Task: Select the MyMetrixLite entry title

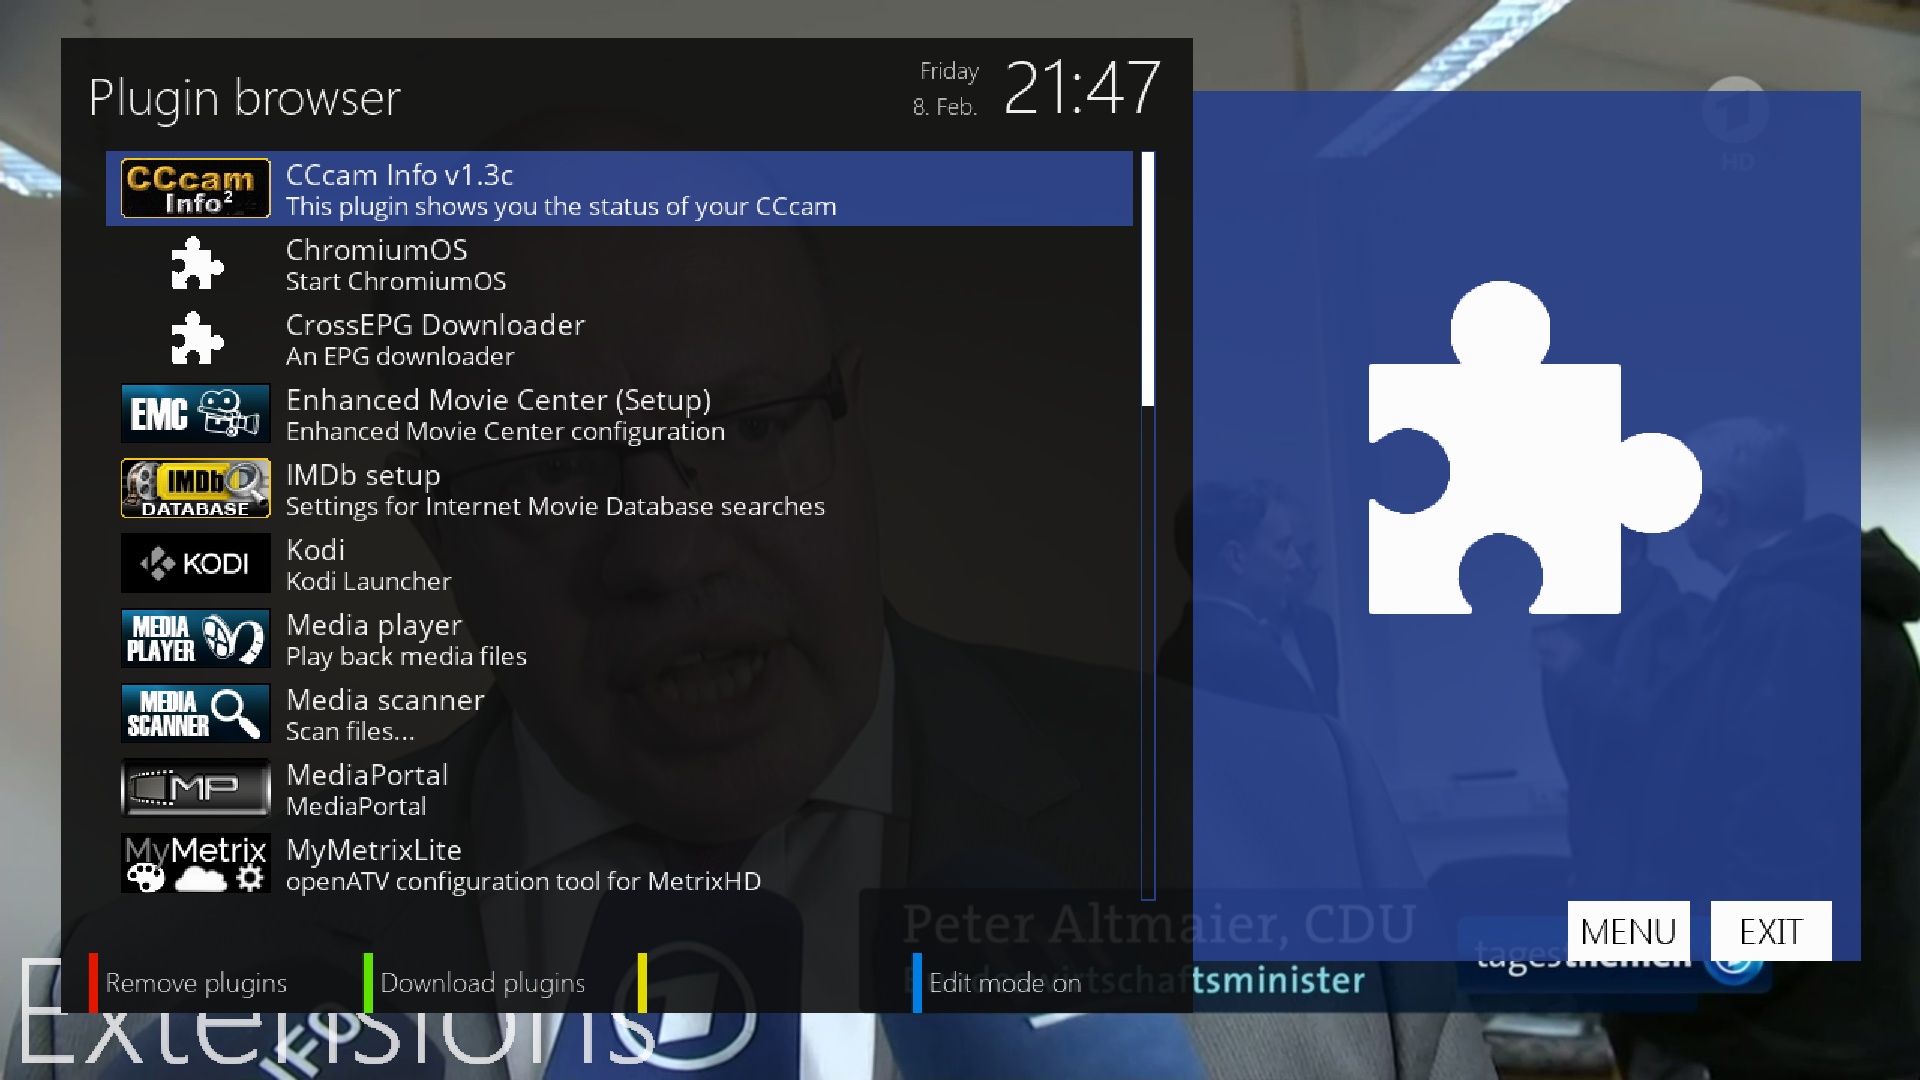Action: (374, 850)
